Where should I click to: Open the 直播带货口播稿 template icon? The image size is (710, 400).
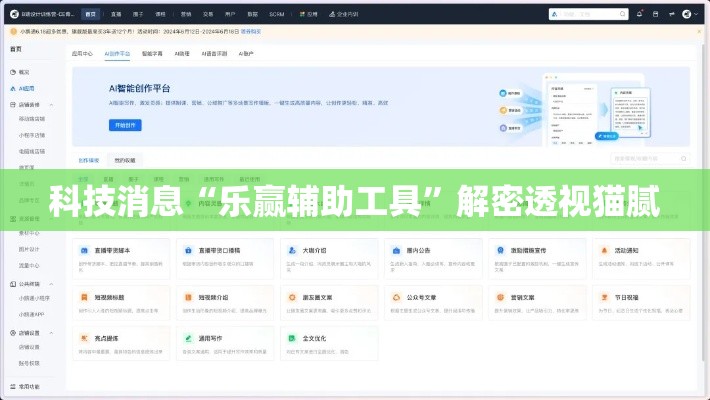[x=188, y=250]
